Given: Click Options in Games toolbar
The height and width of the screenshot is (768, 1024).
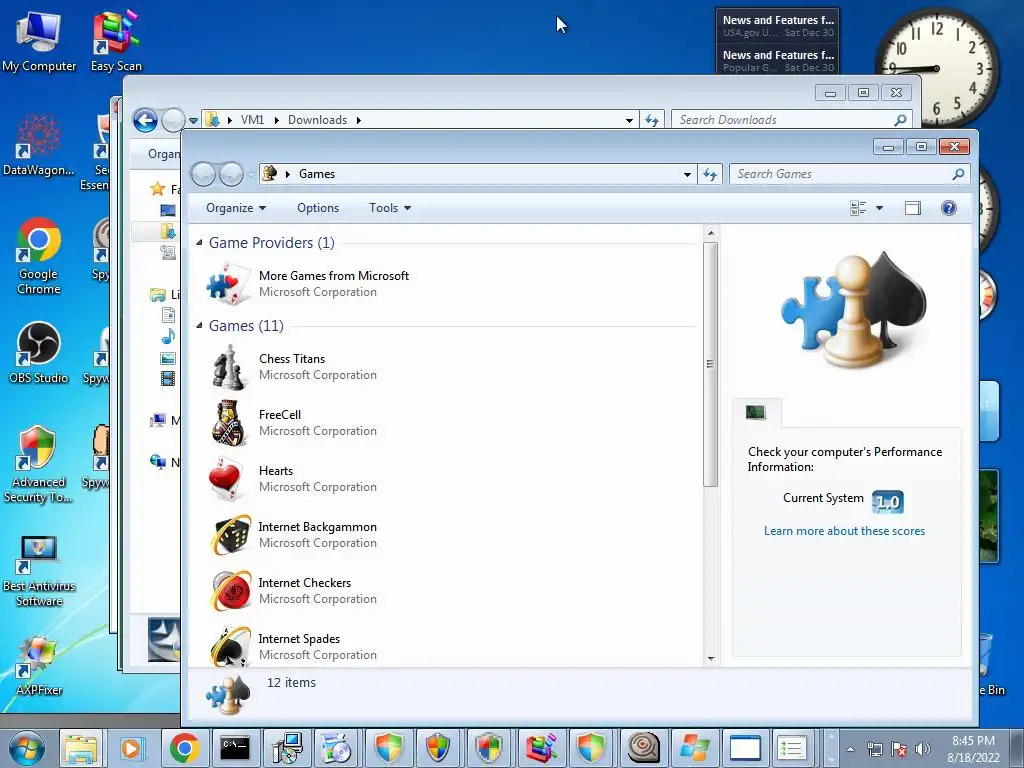Looking at the screenshot, I should (318, 208).
